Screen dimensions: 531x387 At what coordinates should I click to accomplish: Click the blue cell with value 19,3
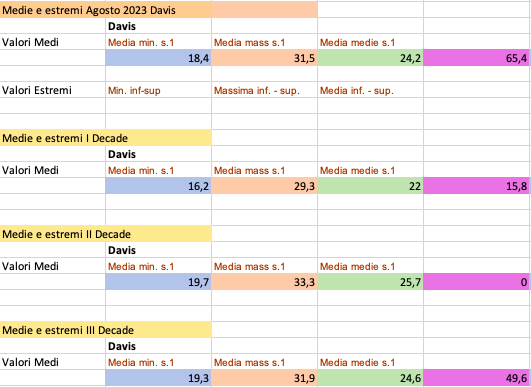coord(158,378)
